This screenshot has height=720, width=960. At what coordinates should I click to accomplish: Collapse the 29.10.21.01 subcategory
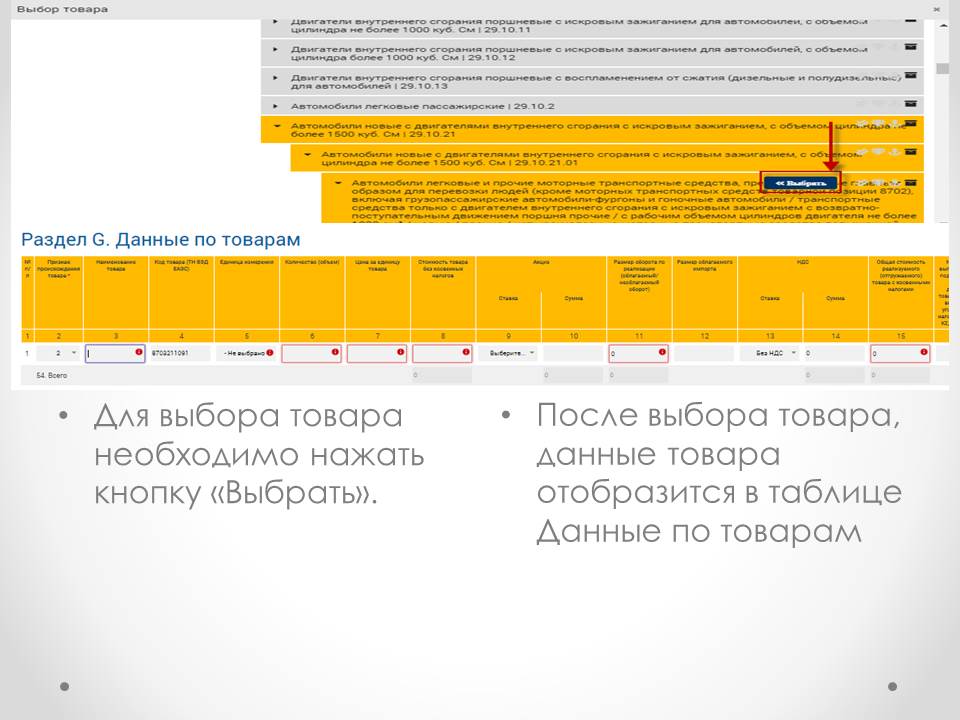tap(308, 155)
